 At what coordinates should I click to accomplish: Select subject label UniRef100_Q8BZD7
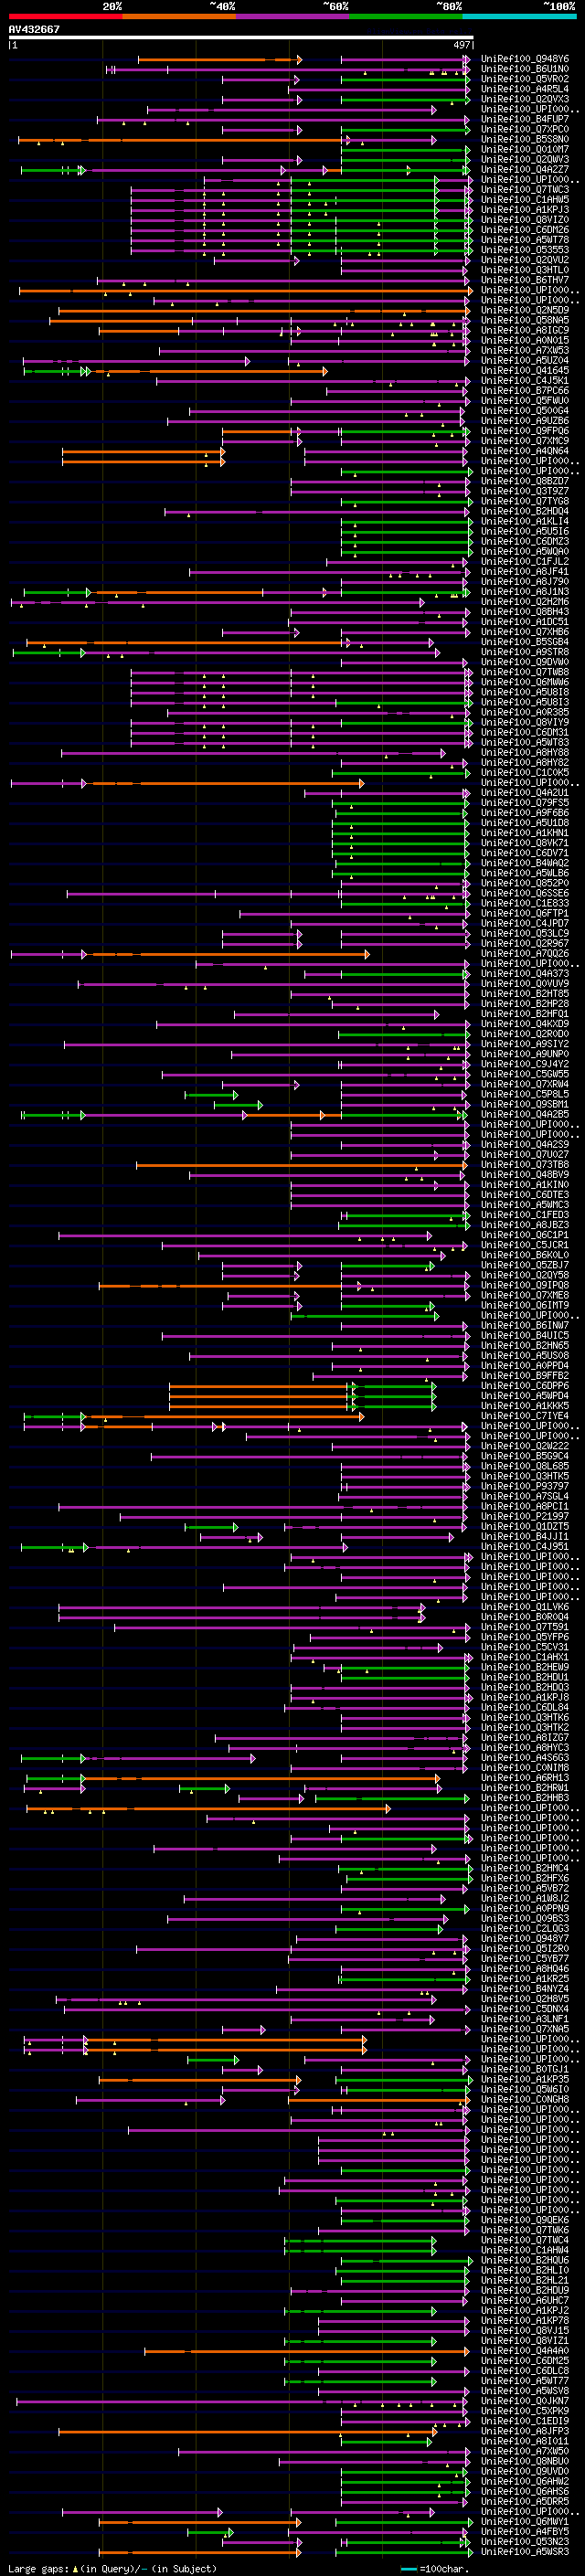pos(525,481)
